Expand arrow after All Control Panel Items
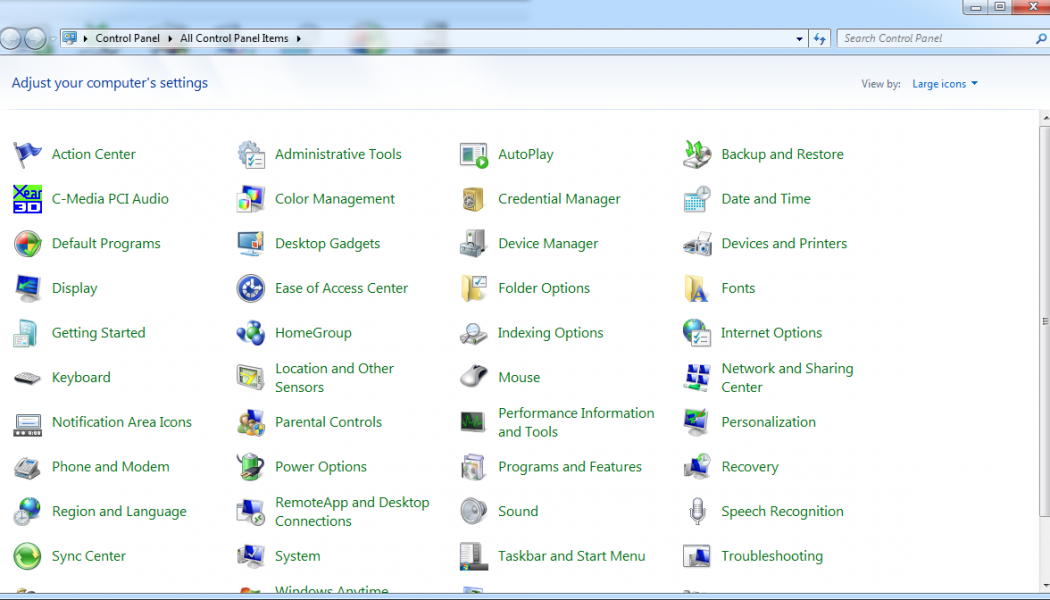1050x600 pixels. [298, 39]
